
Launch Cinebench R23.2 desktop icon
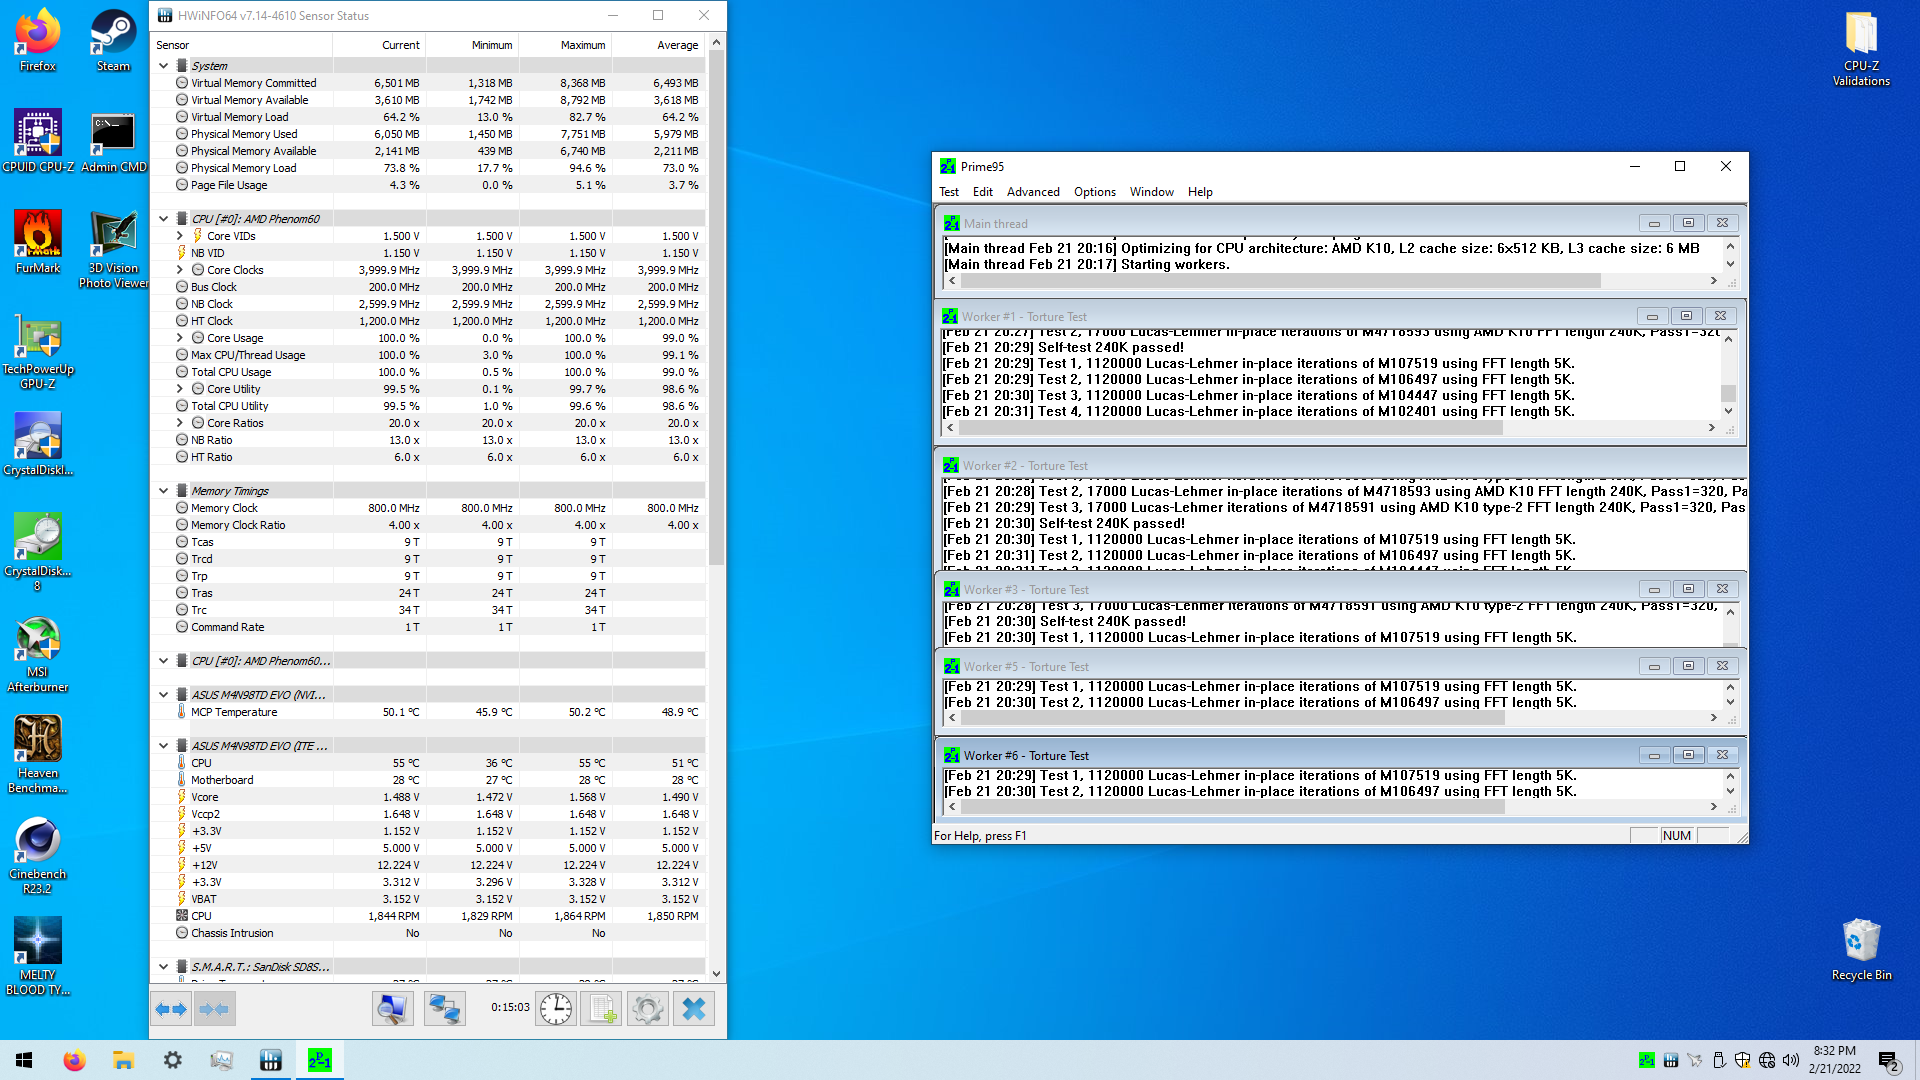[x=38, y=856]
